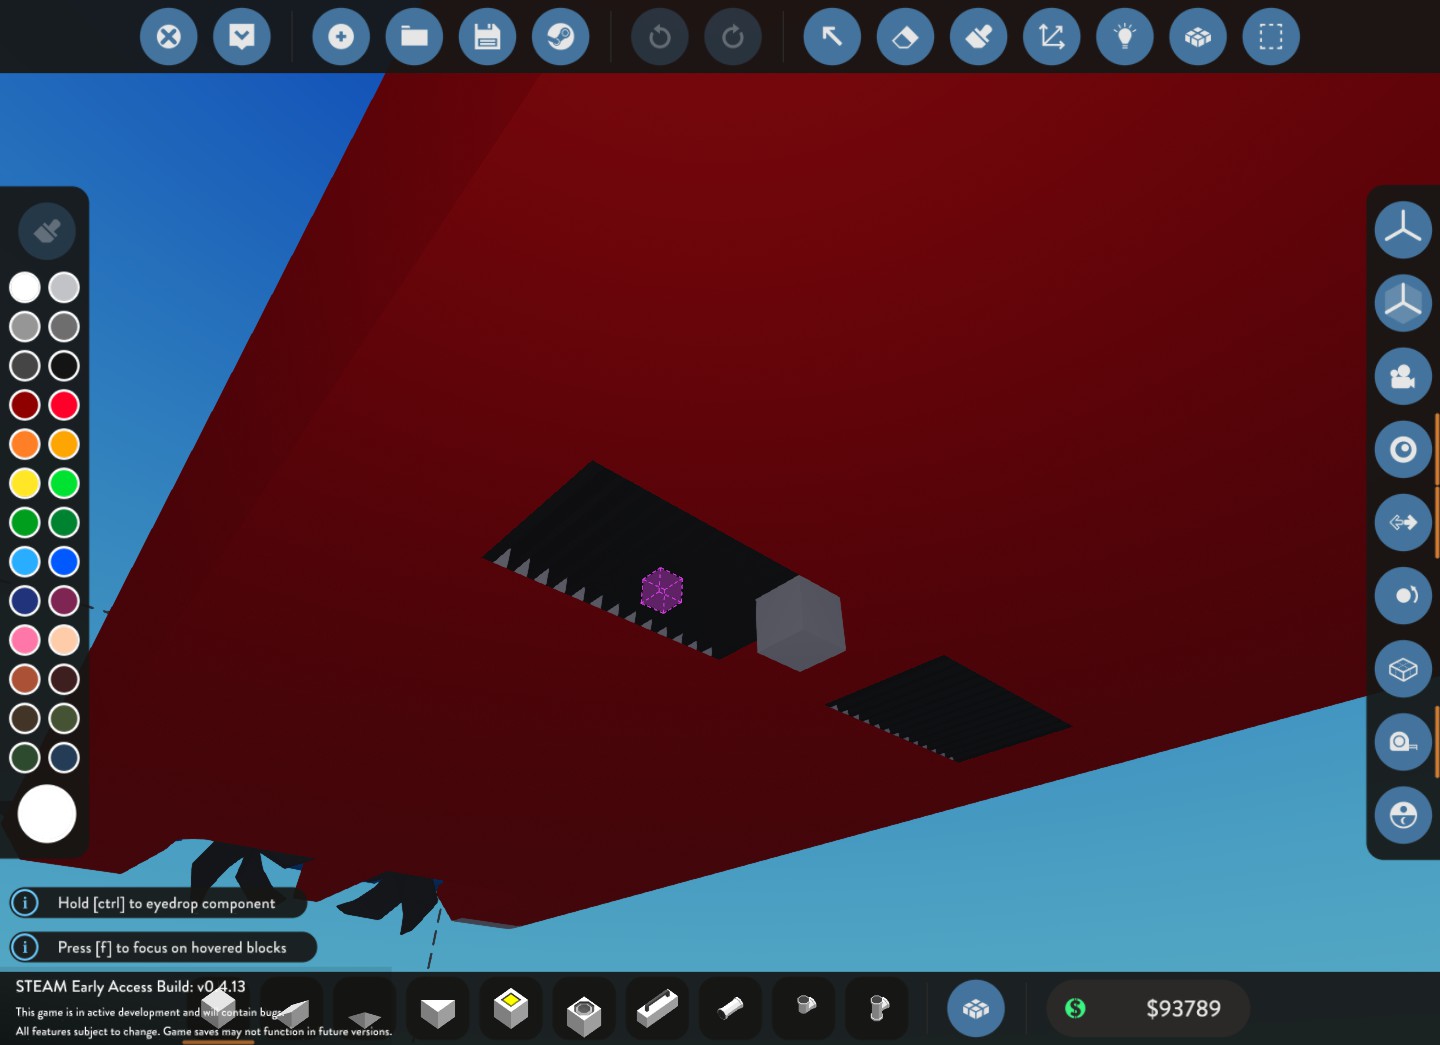1440x1045 pixels.
Task: Toggle the mirror arrows button on right panel
Action: 1403,522
